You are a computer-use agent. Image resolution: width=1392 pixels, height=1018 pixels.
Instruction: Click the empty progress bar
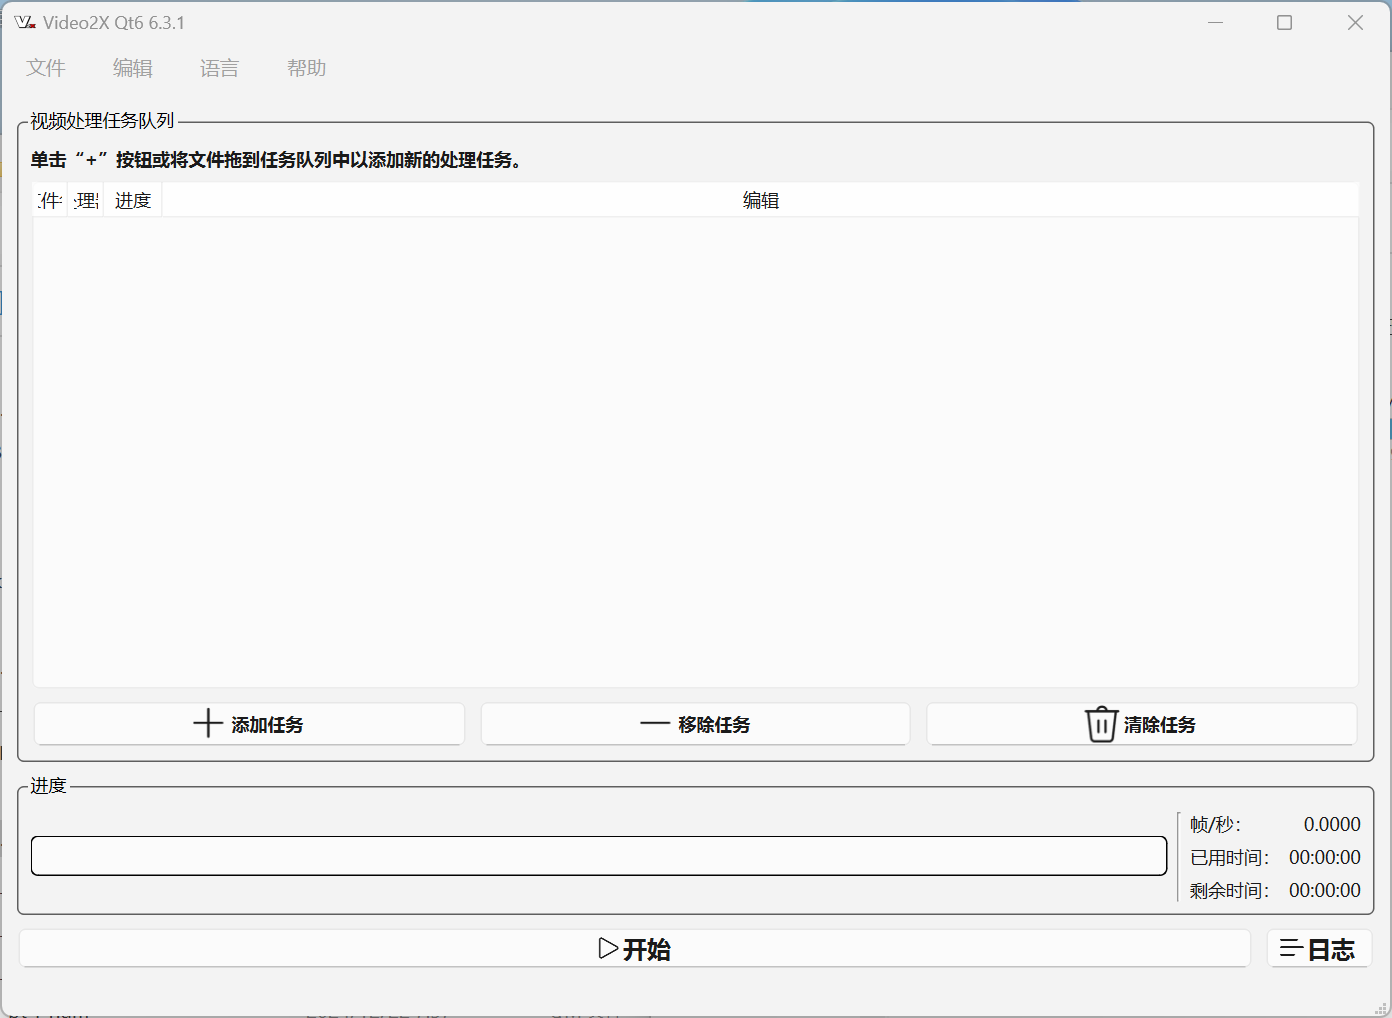[x=598, y=856]
